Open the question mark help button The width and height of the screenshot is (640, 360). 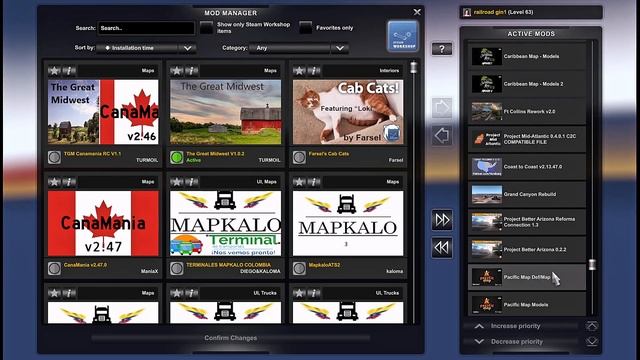click(x=442, y=49)
